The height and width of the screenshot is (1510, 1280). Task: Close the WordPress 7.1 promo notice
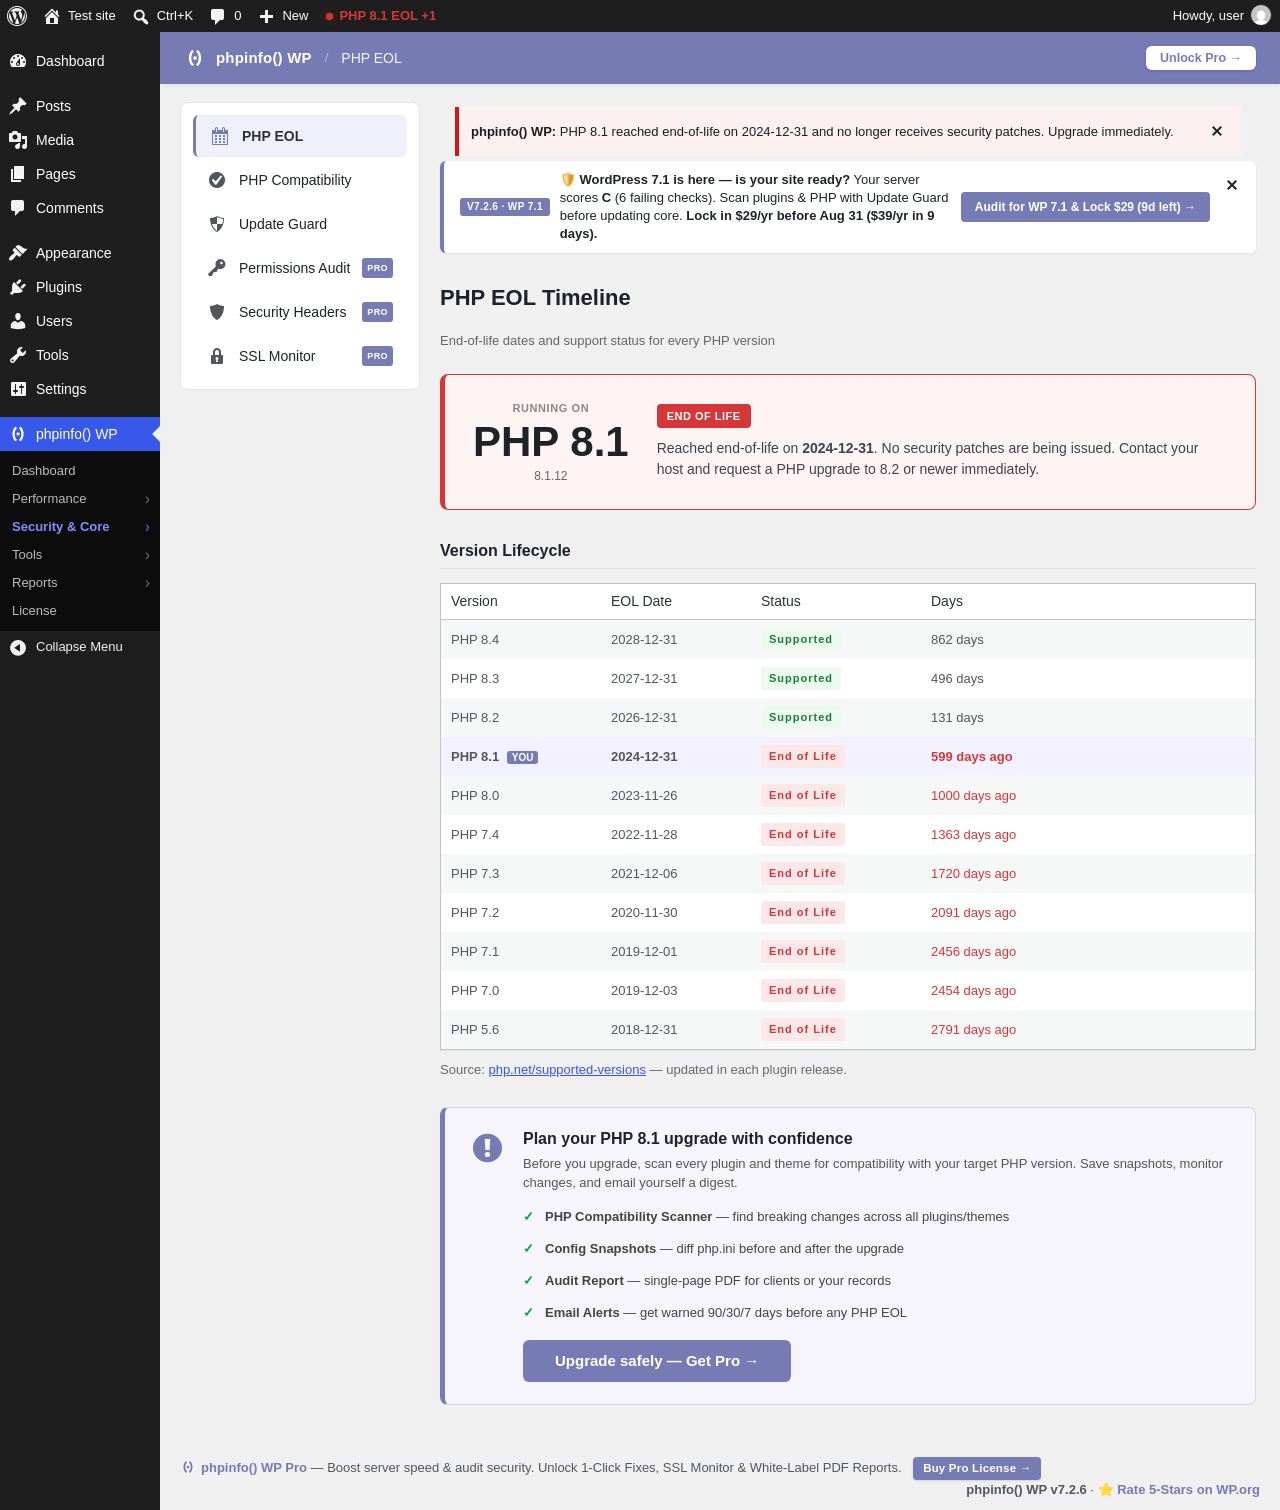click(1232, 185)
